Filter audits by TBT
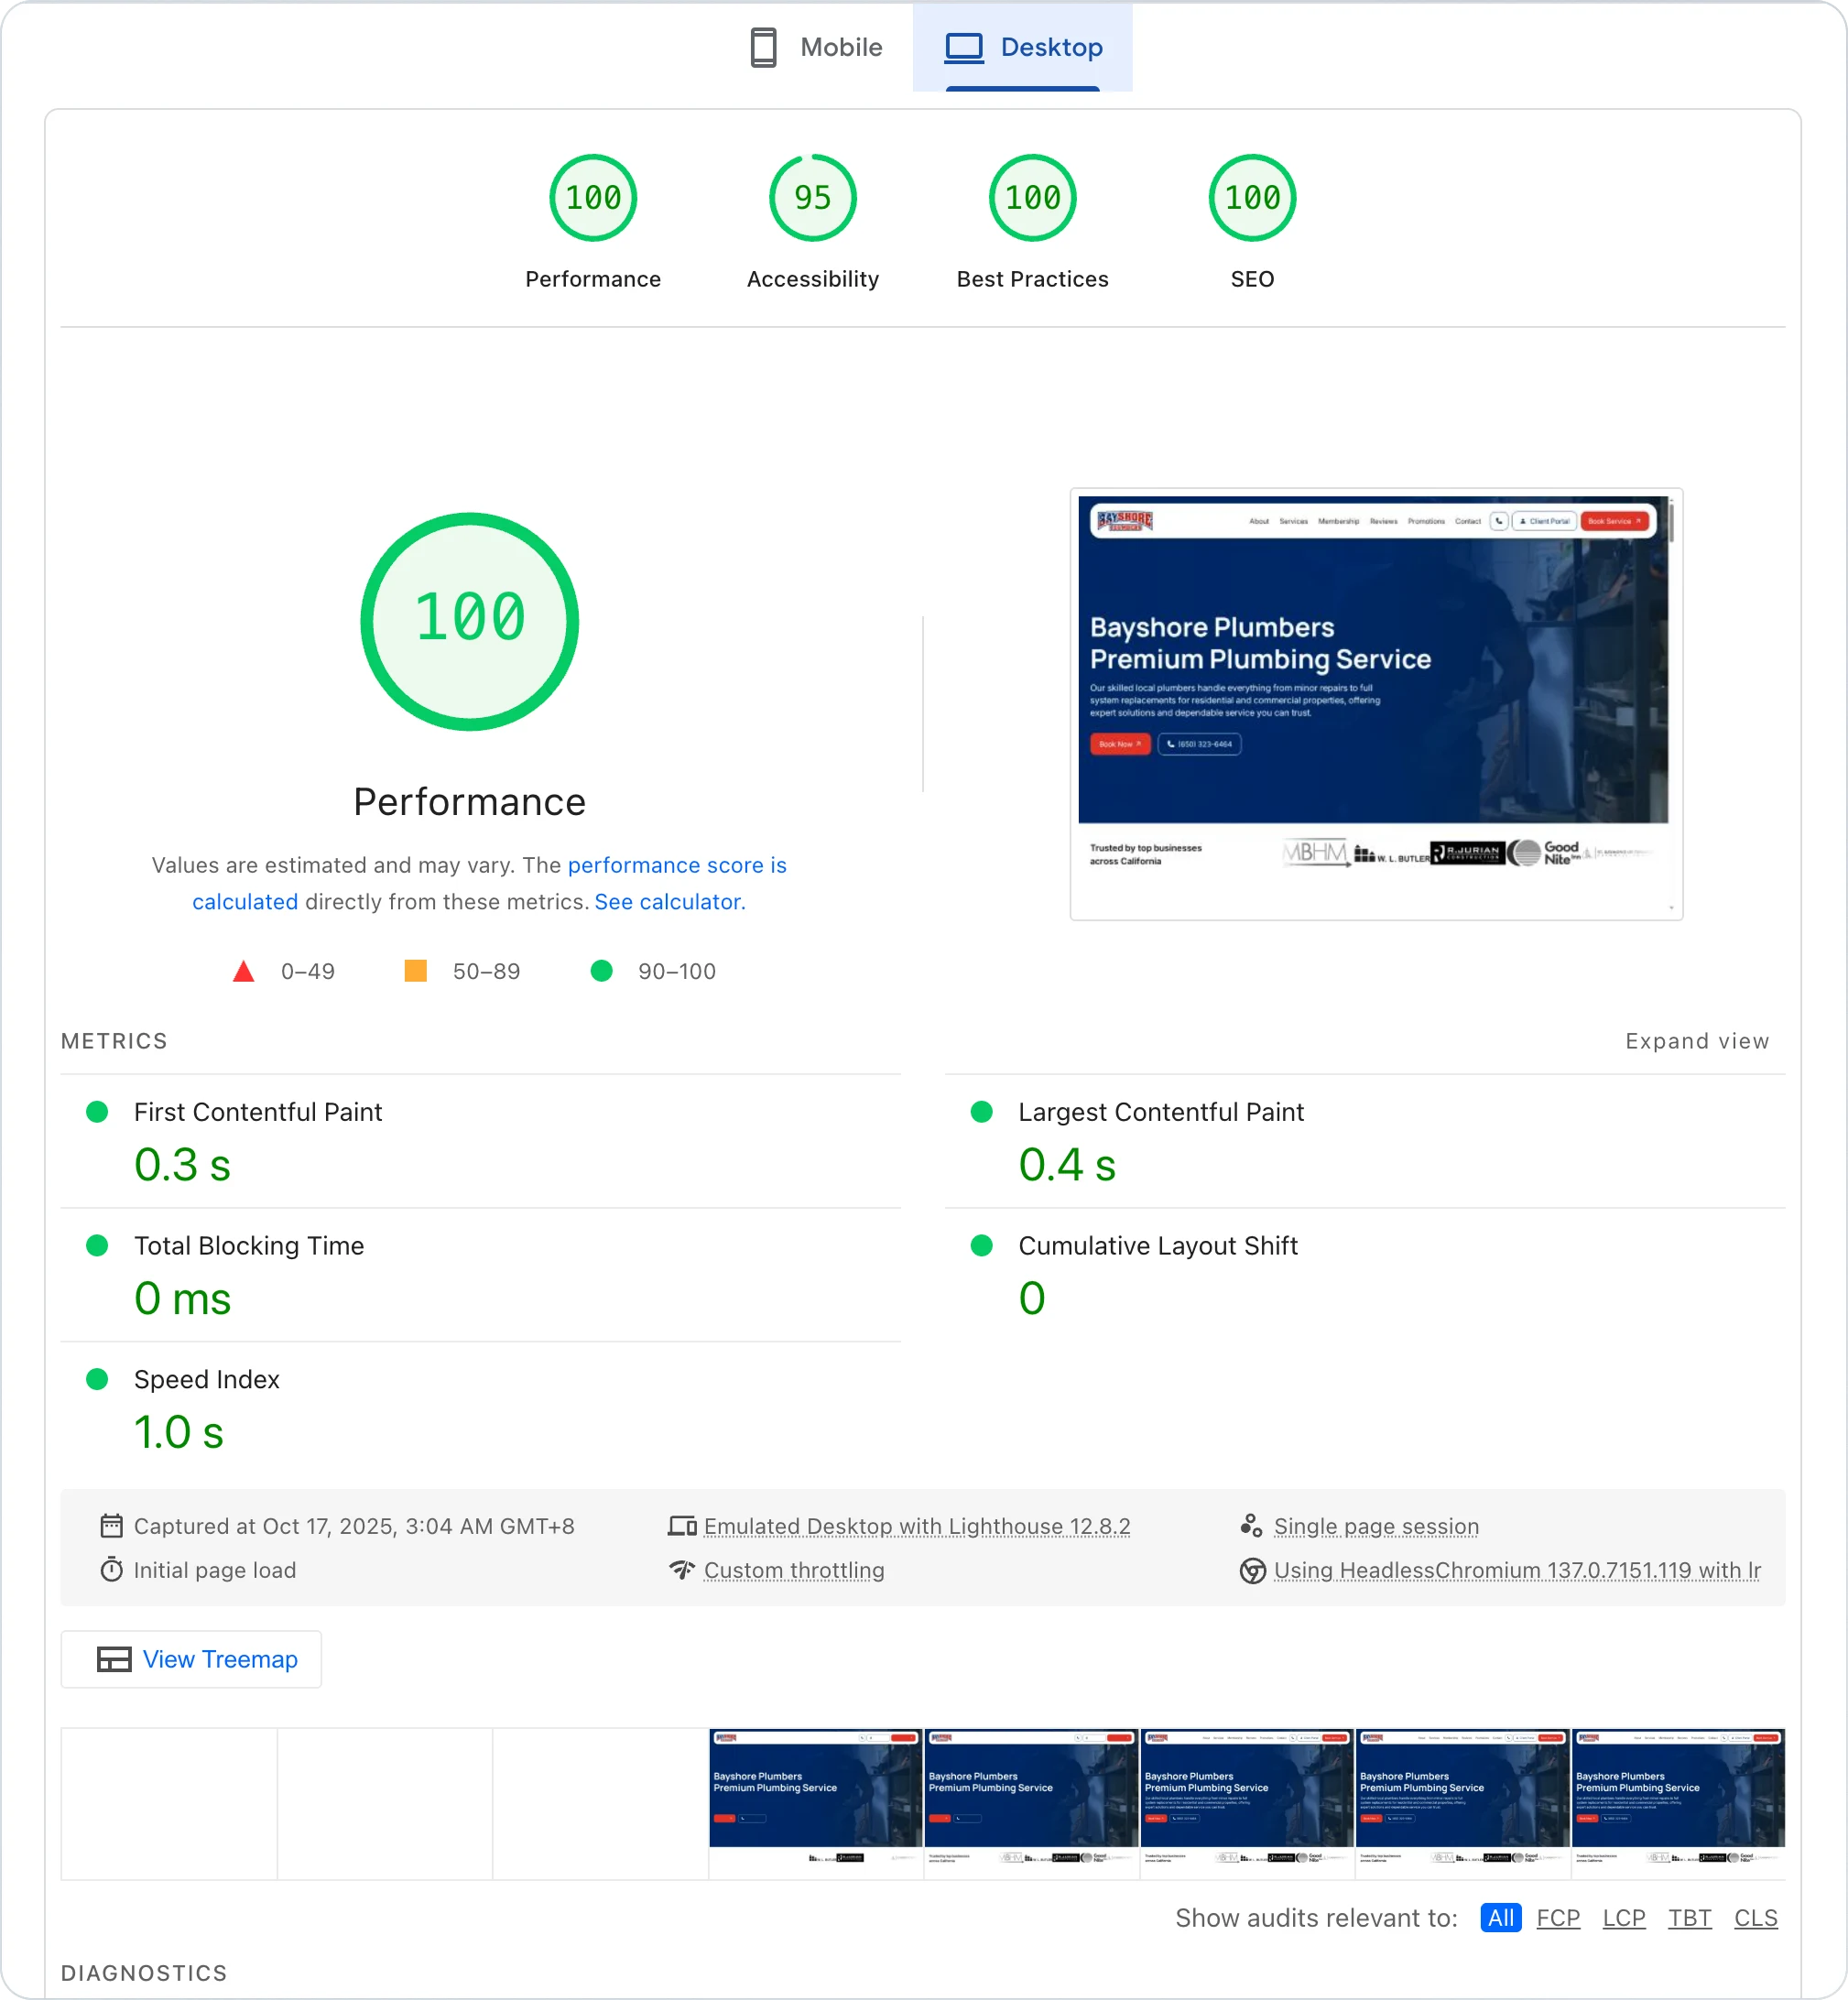 pyautogui.click(x=1689, y=1917)
